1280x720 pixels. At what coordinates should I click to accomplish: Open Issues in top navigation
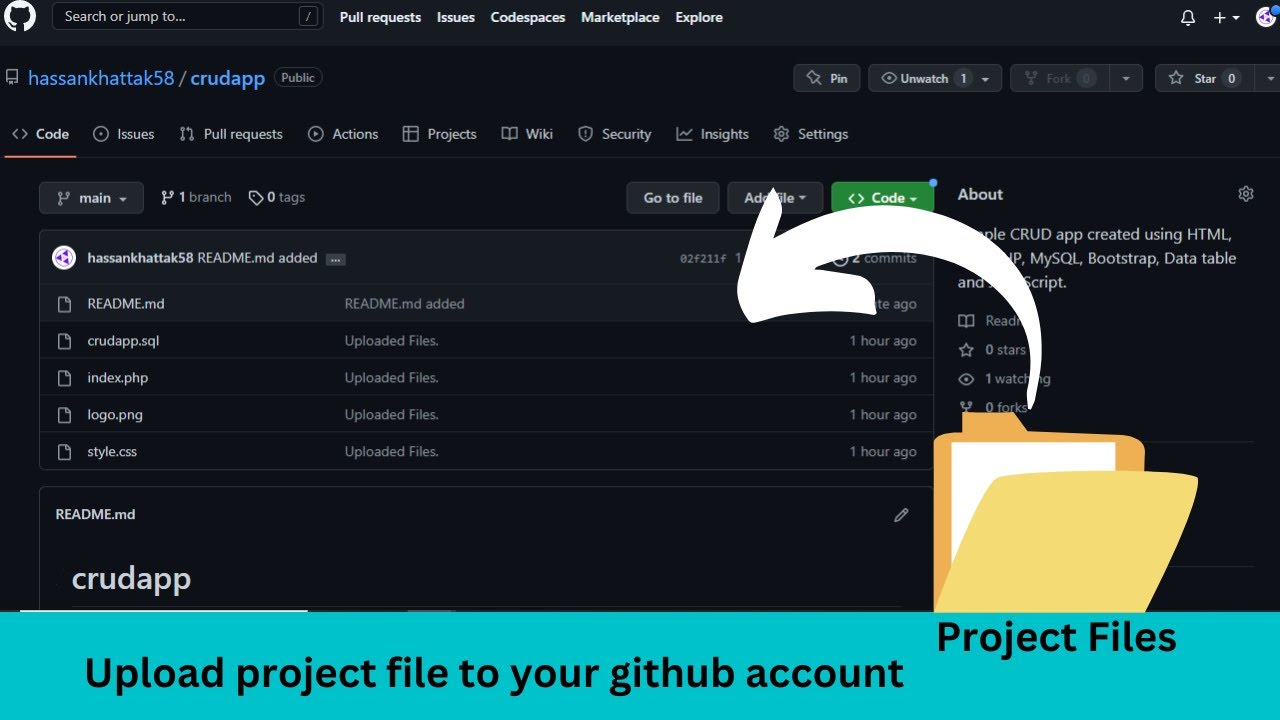pos(455,17)
